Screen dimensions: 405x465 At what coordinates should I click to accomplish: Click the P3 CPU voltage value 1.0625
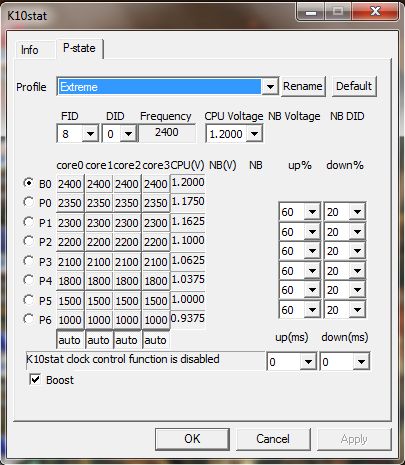tap(188, 260)
